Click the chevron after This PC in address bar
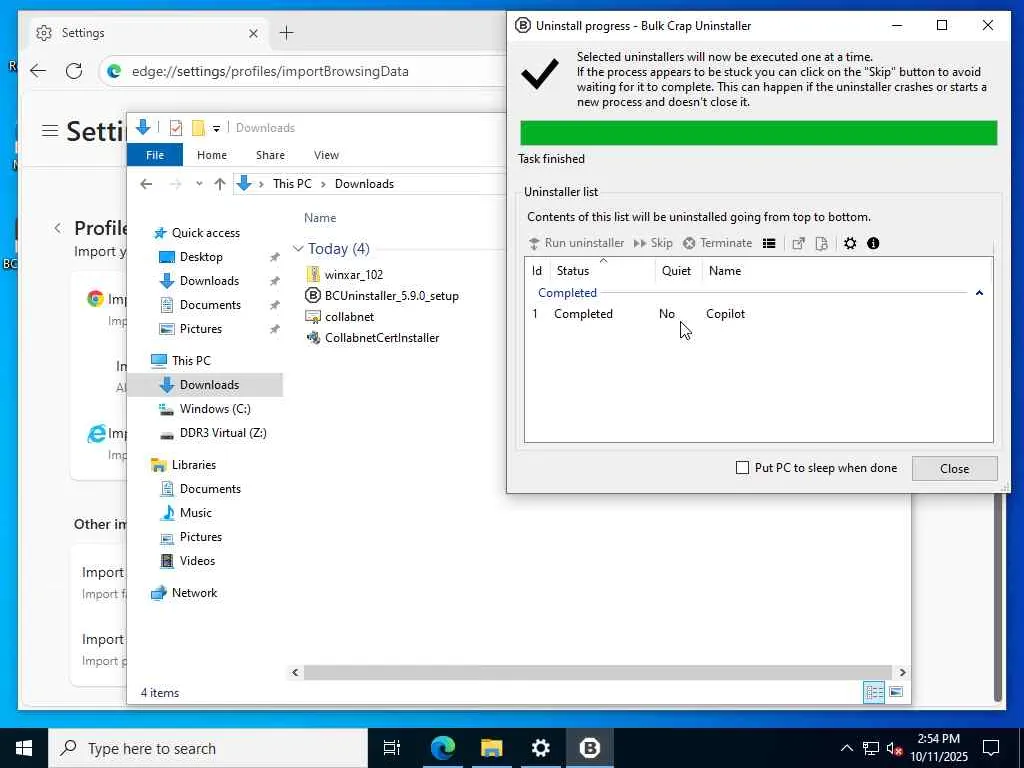1024x768 pixels. [323, 184]
